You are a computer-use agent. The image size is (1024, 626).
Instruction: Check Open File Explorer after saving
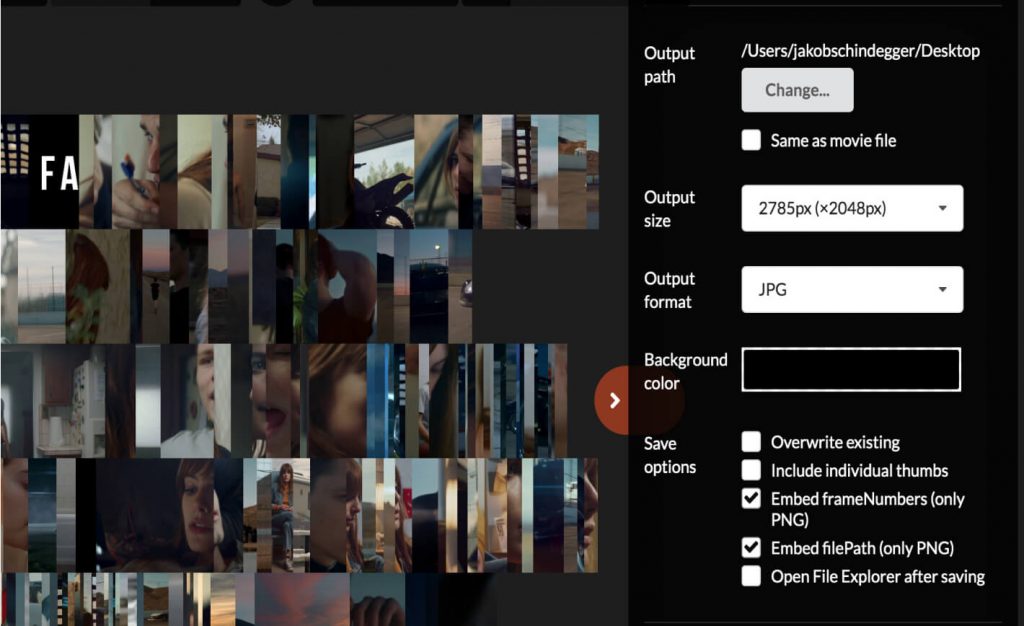coord(751,576)
